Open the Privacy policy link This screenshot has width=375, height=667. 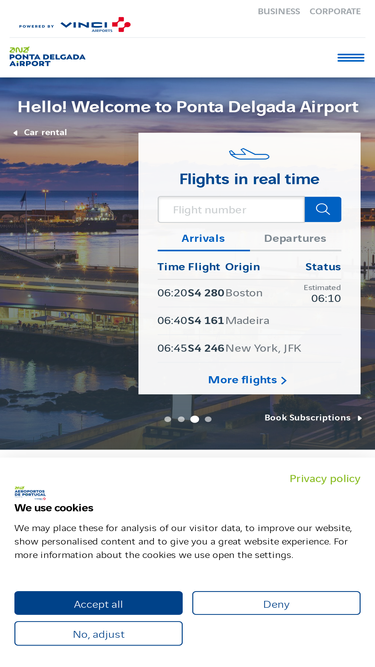click(325, 479)
